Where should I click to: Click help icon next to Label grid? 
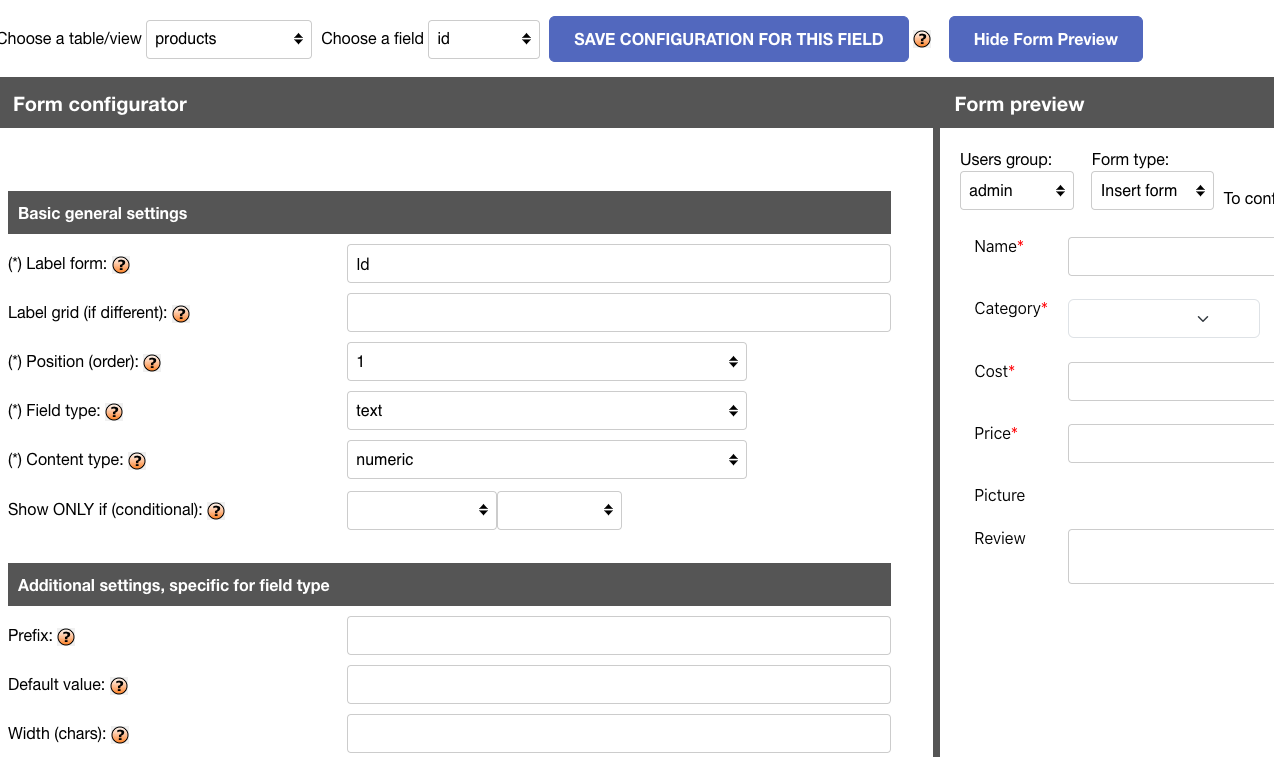181,314
